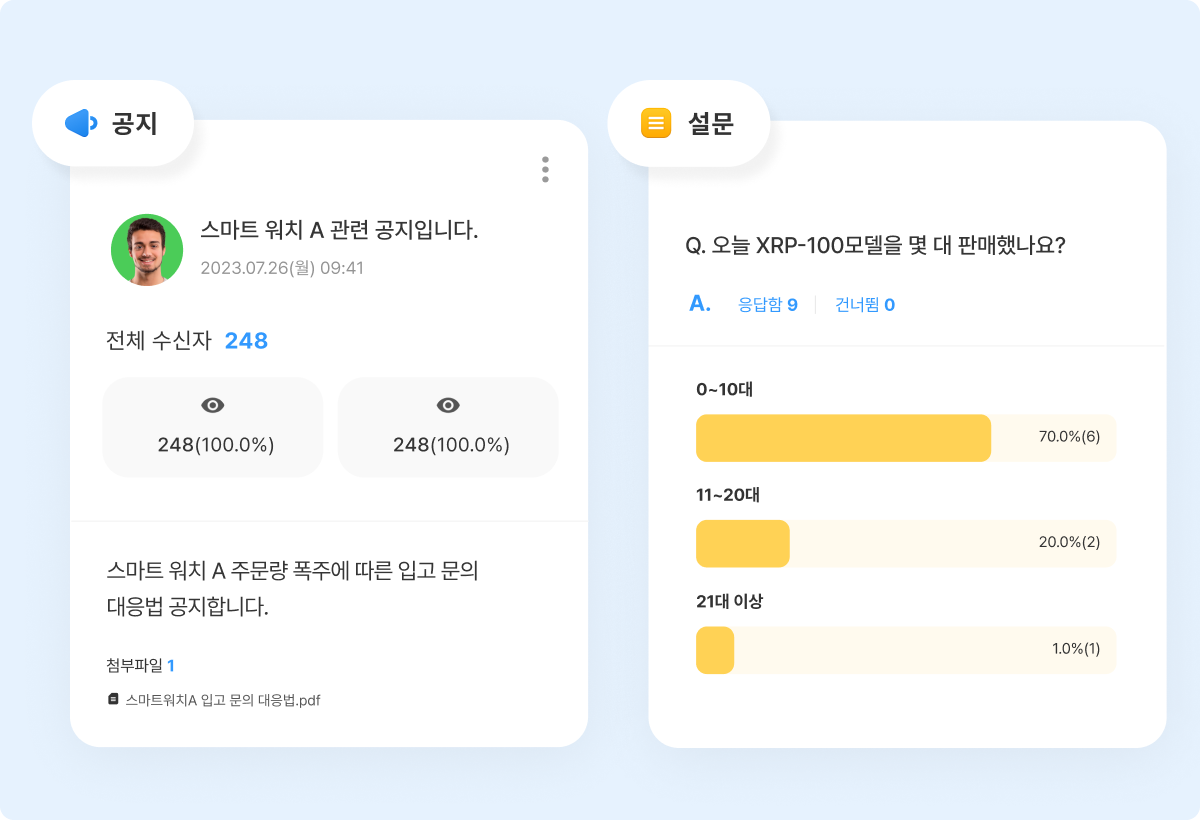Image resolution: width=1200 pixels, height=820 pixels.
Task: Click the sender's profile photo avatar
Action: click(x=147, y=250)
